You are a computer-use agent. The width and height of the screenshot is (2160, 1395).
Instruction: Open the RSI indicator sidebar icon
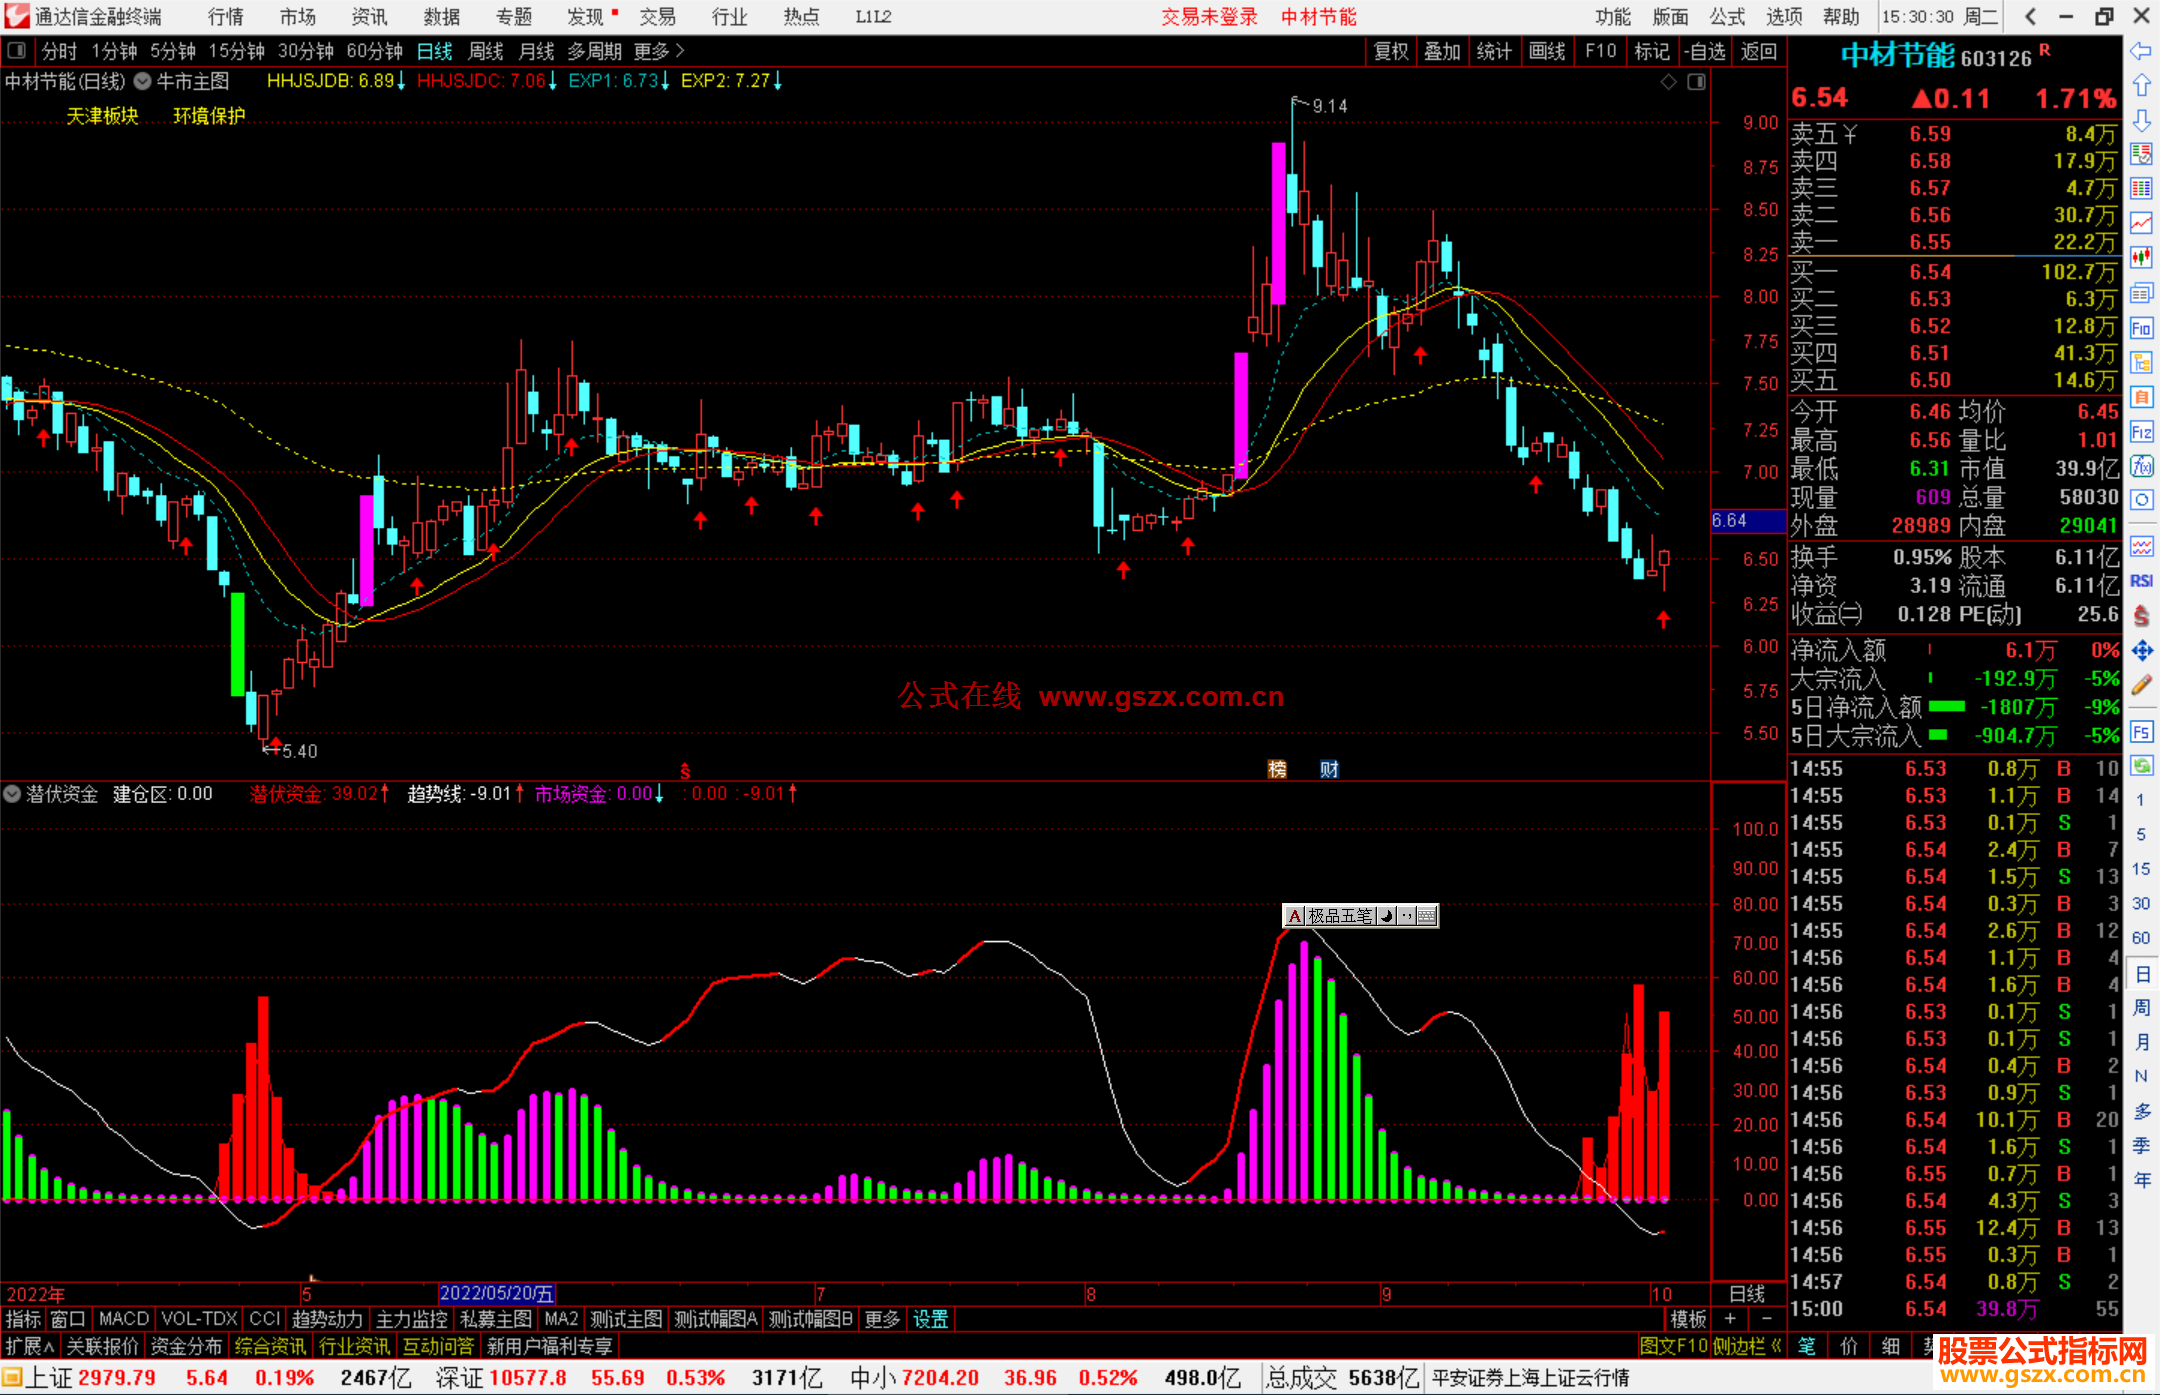[x=2141, y=581]
